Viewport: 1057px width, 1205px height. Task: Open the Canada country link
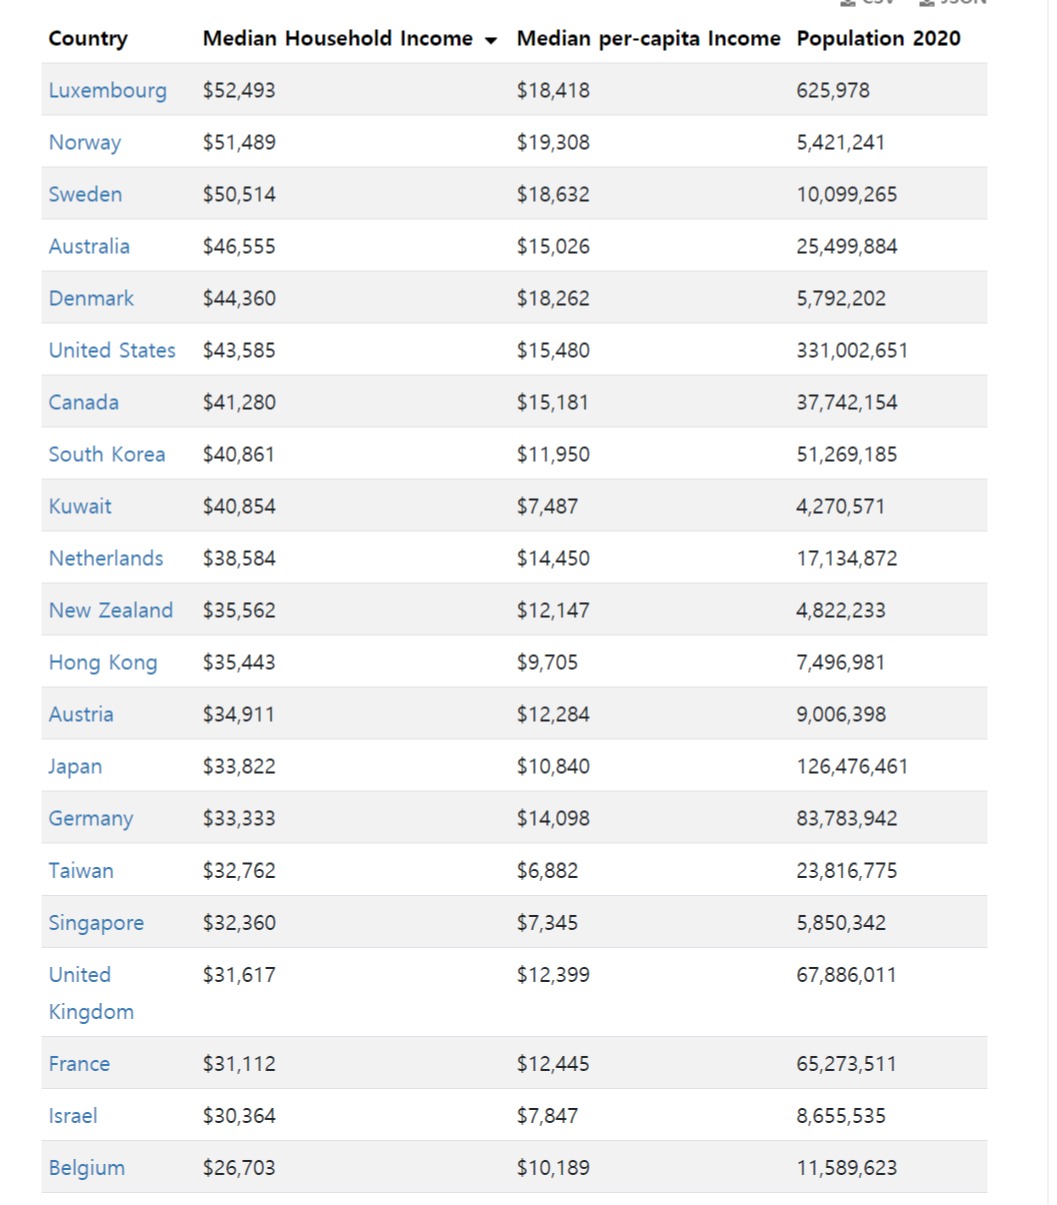tap(84, 402)
